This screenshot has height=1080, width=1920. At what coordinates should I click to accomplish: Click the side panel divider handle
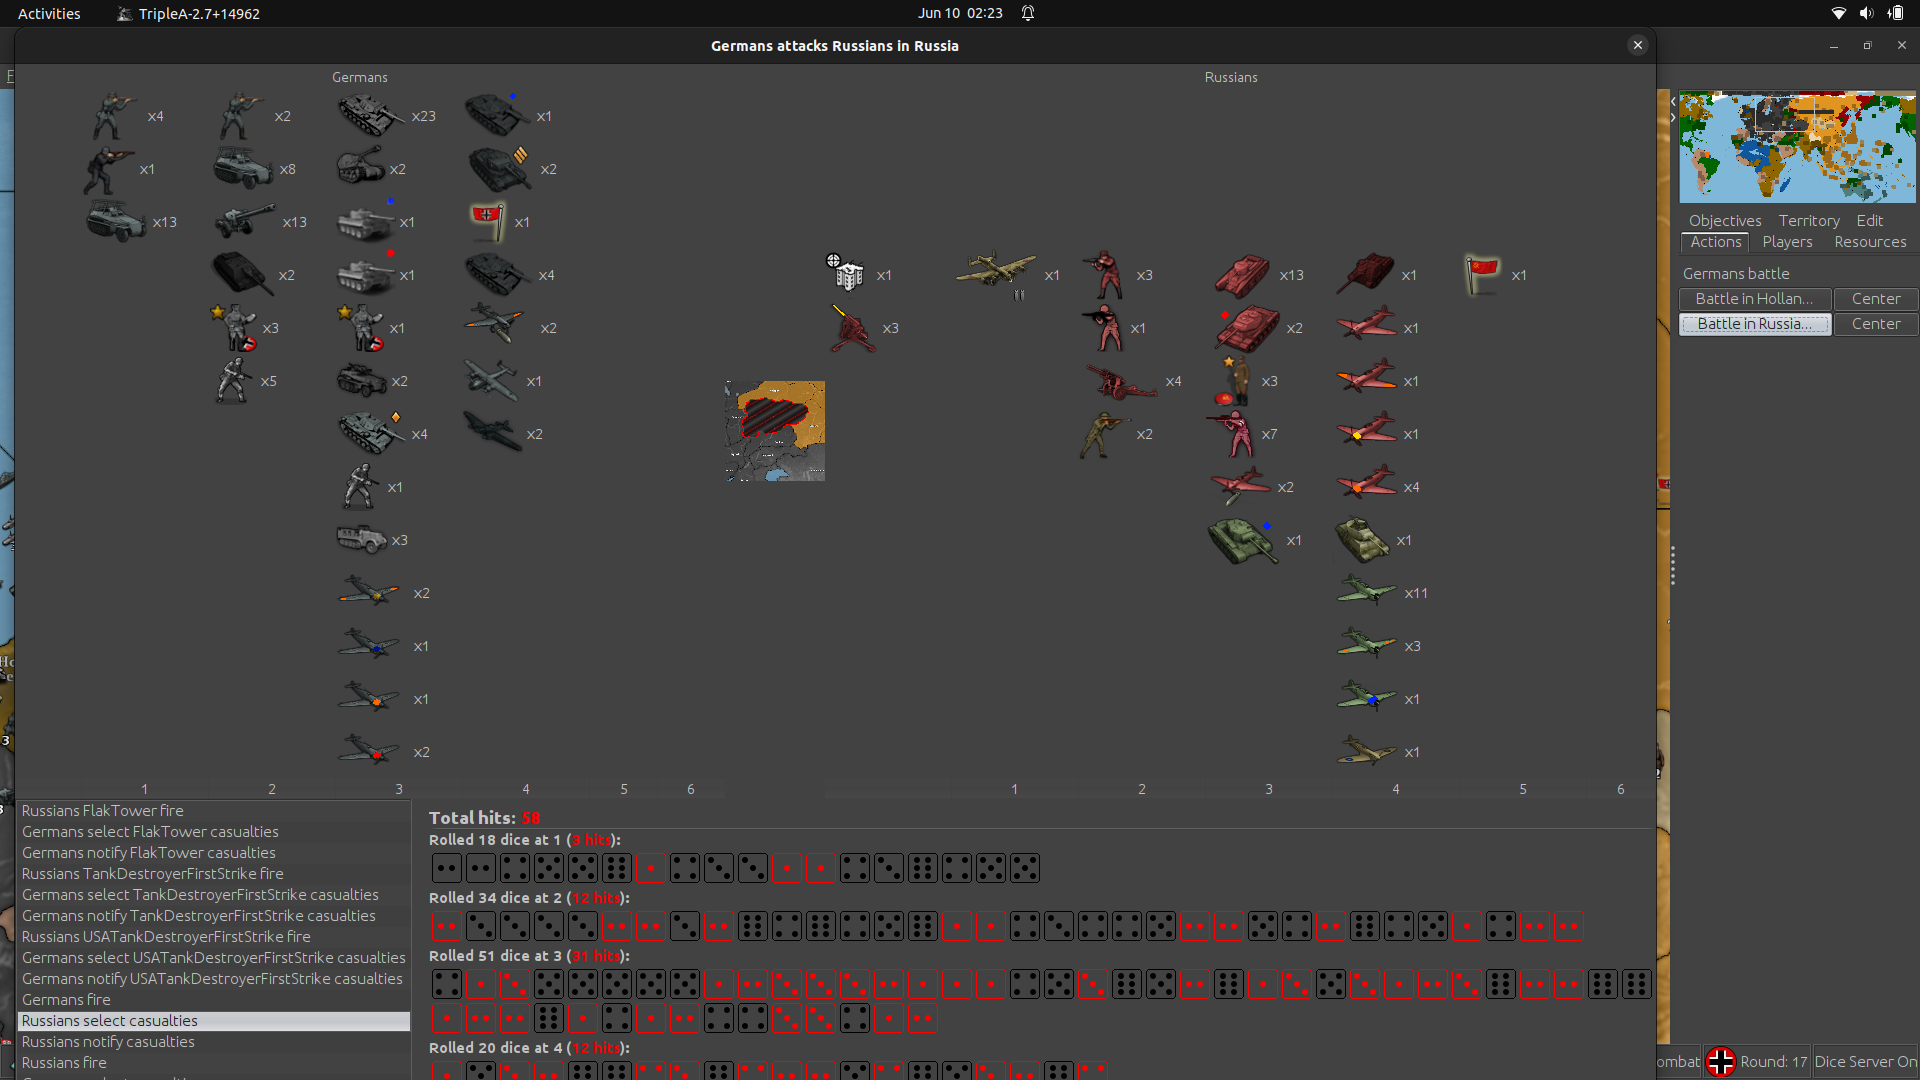[x=1672, y=566]
